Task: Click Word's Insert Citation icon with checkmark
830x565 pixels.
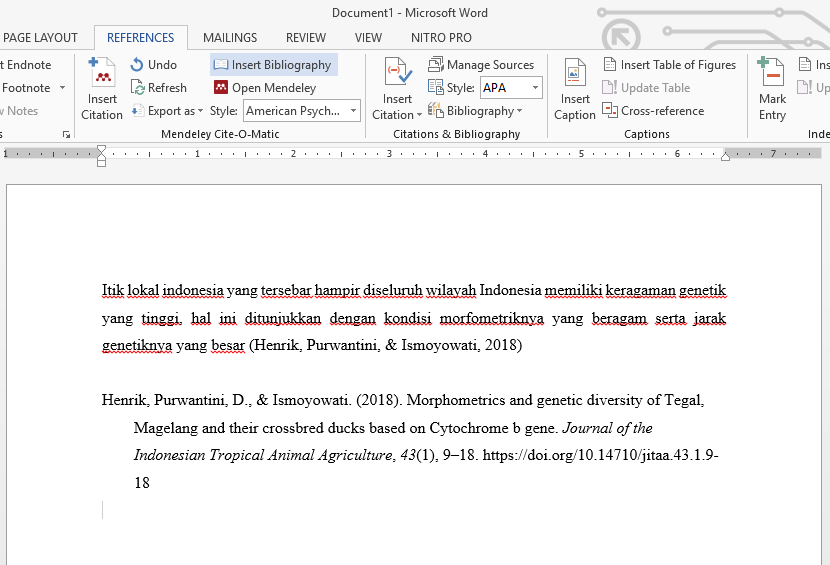Action: (398, 71)
